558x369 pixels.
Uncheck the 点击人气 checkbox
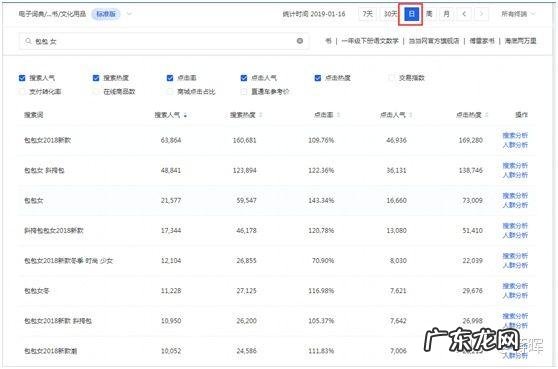244,78
